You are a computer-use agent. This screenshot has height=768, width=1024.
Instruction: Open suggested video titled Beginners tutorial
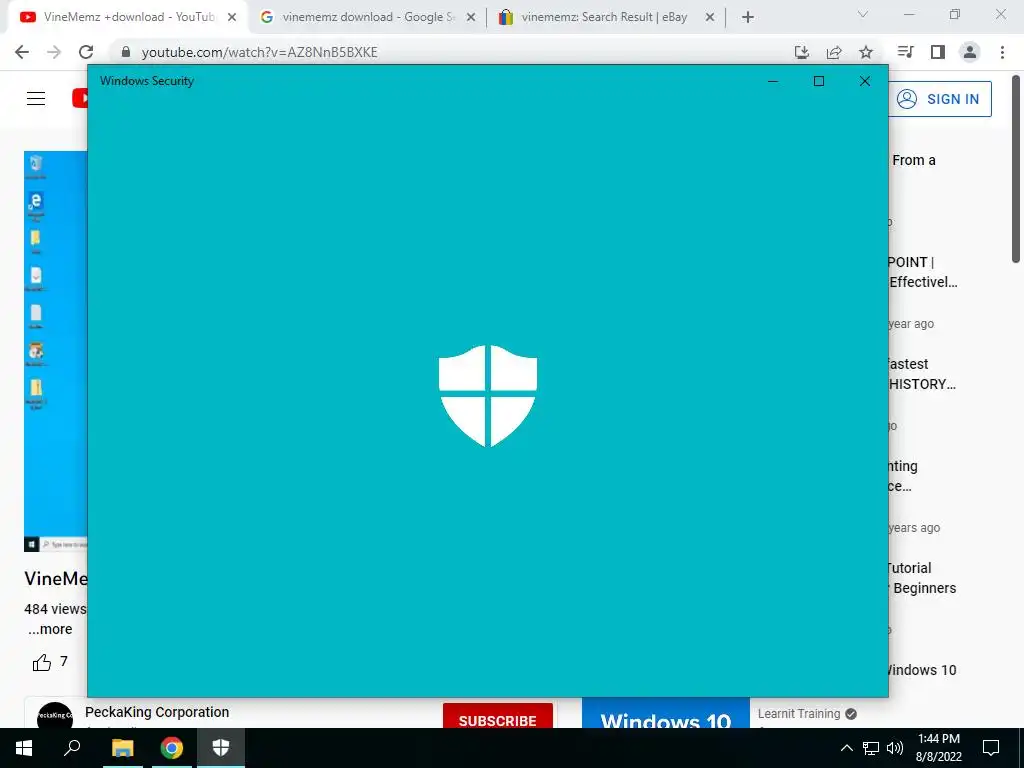click(922, 578)
